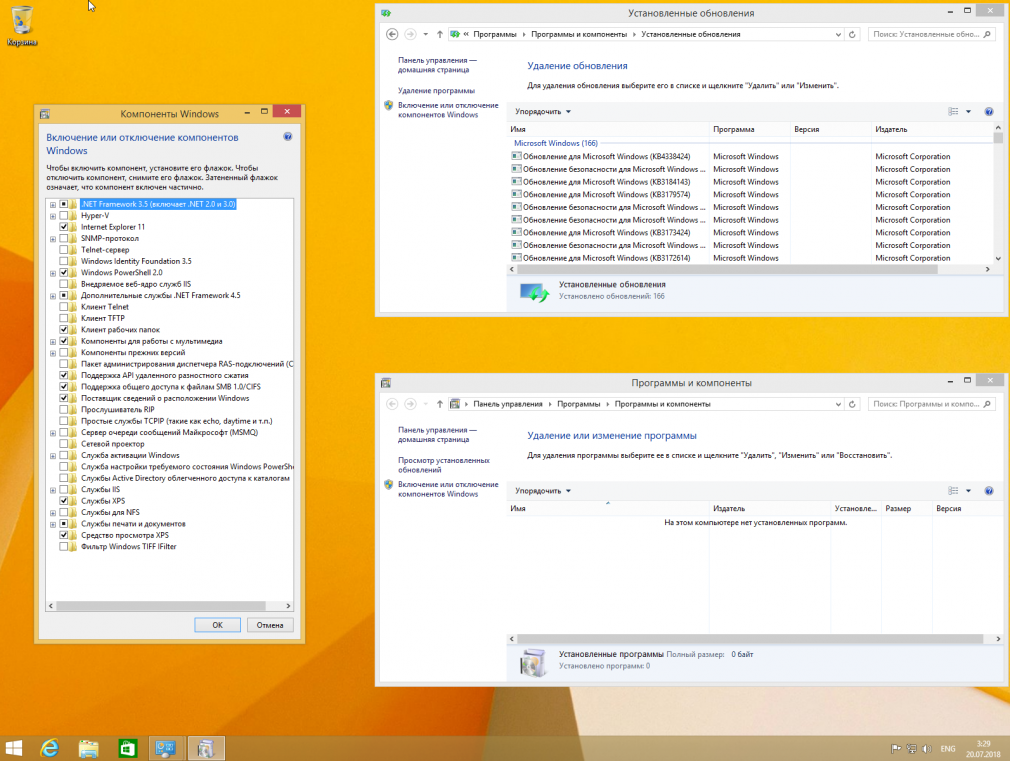
Task: Refresh the Programs and Features window
Action: point(852,404)
